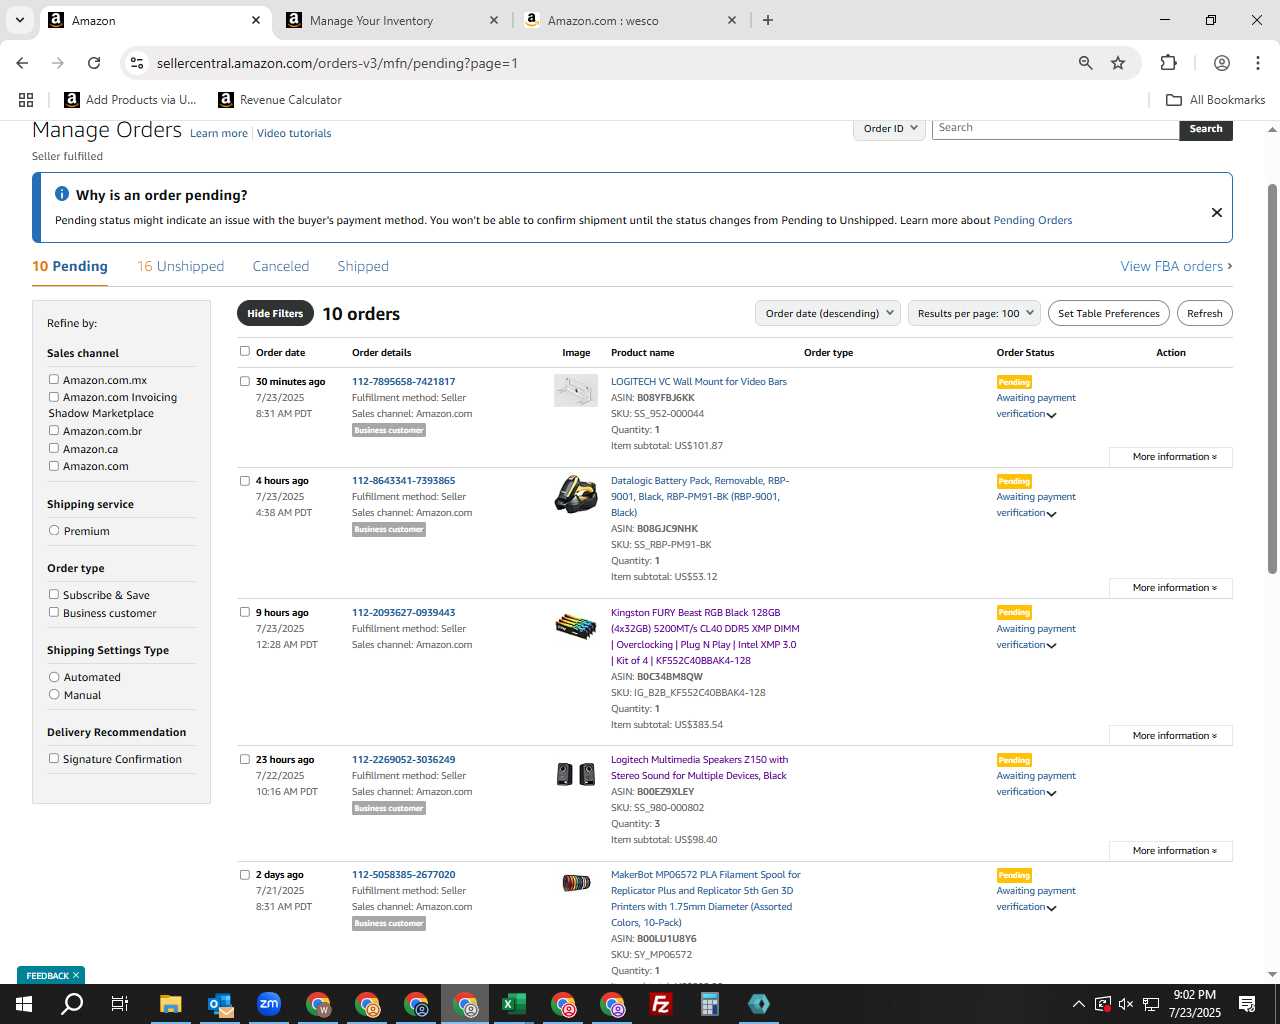Click the info icon in the pending banner
1280x1024 pixels.
(62, 194)
